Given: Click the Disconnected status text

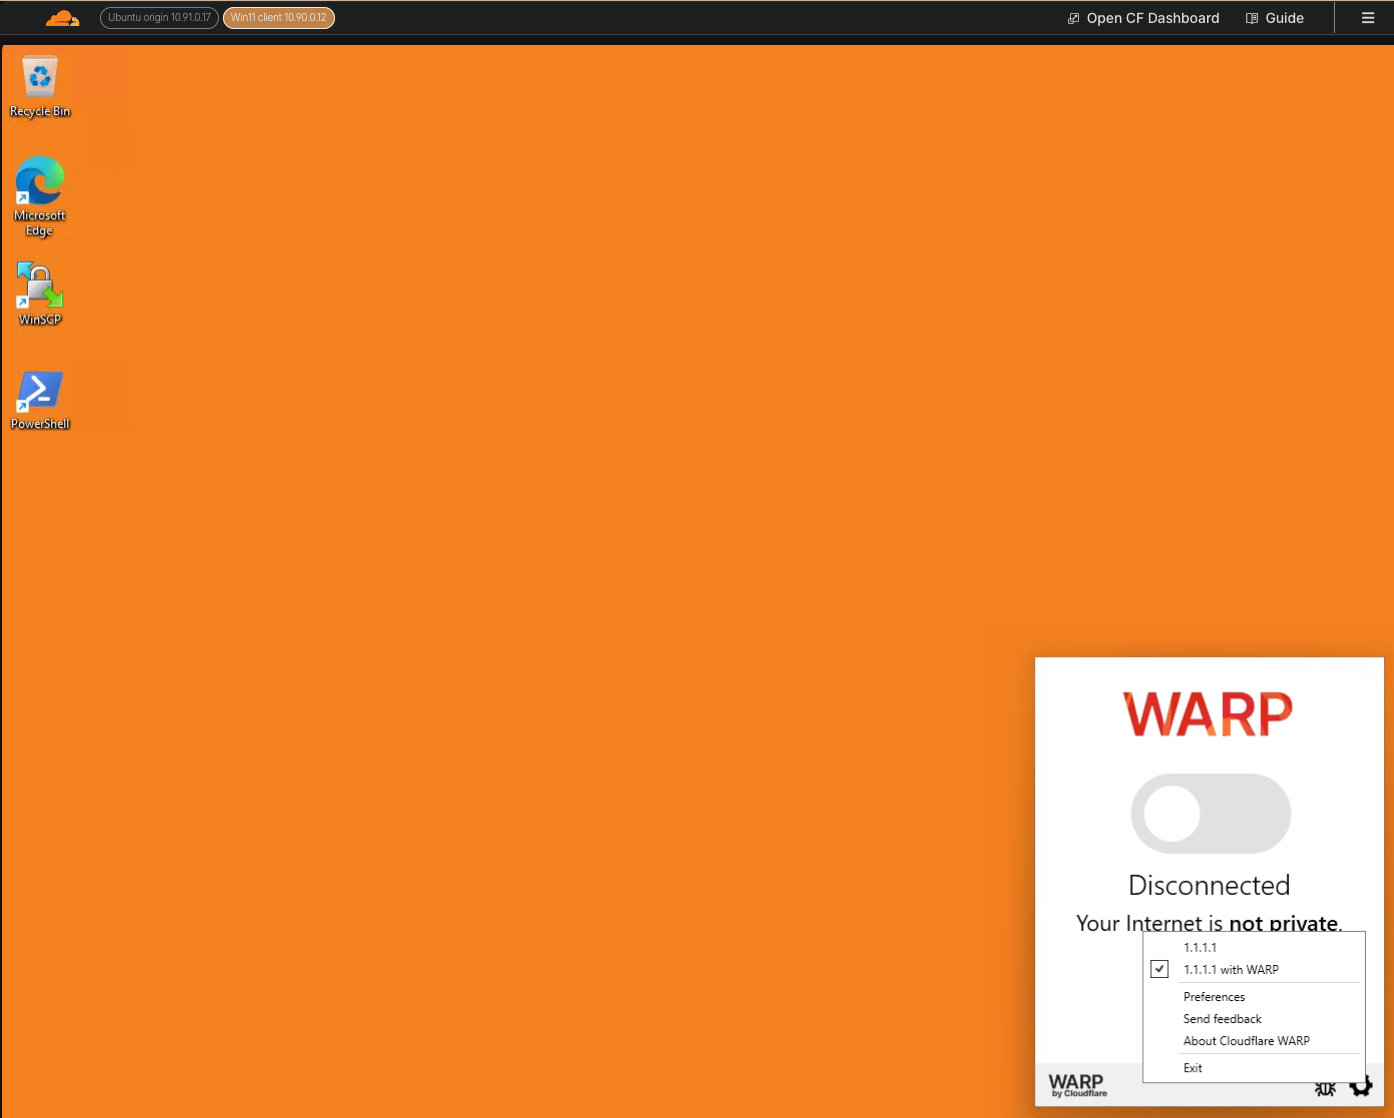Looking at the screenshot, I should [x=1209, y=885].
